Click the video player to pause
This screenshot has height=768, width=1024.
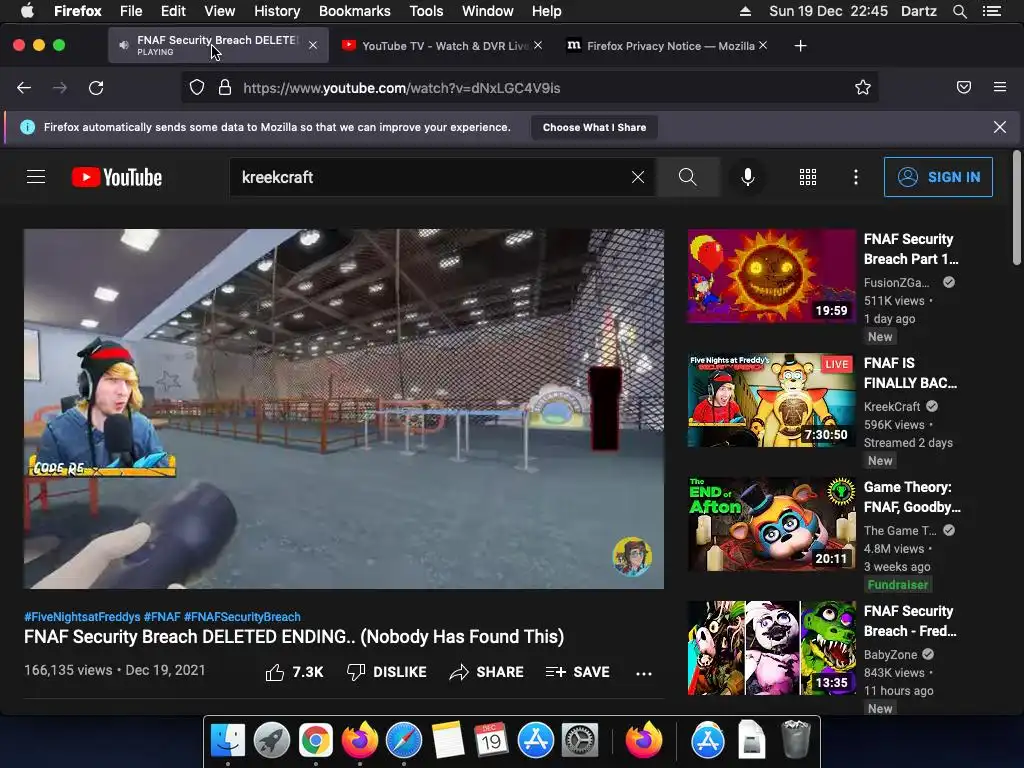(x=344, y=409)
